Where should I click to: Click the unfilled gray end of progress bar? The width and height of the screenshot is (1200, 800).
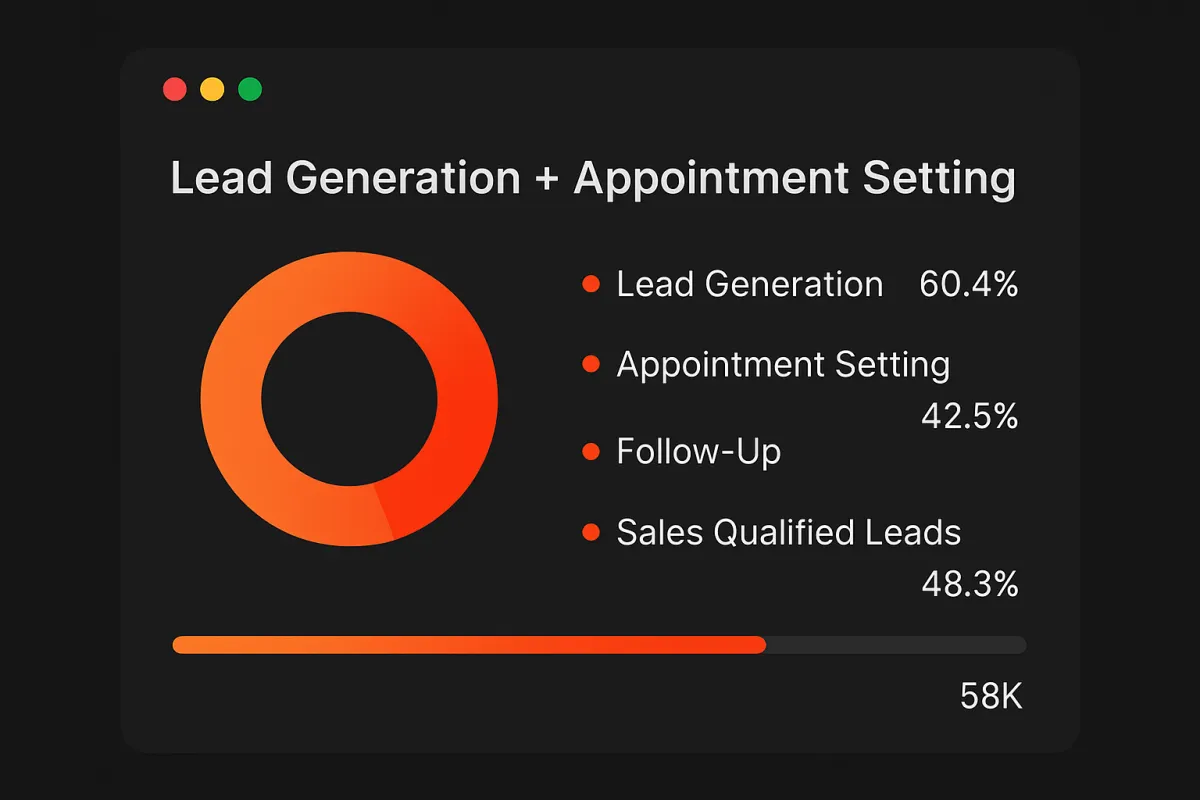pyautogui.click(x=896, y=645)
